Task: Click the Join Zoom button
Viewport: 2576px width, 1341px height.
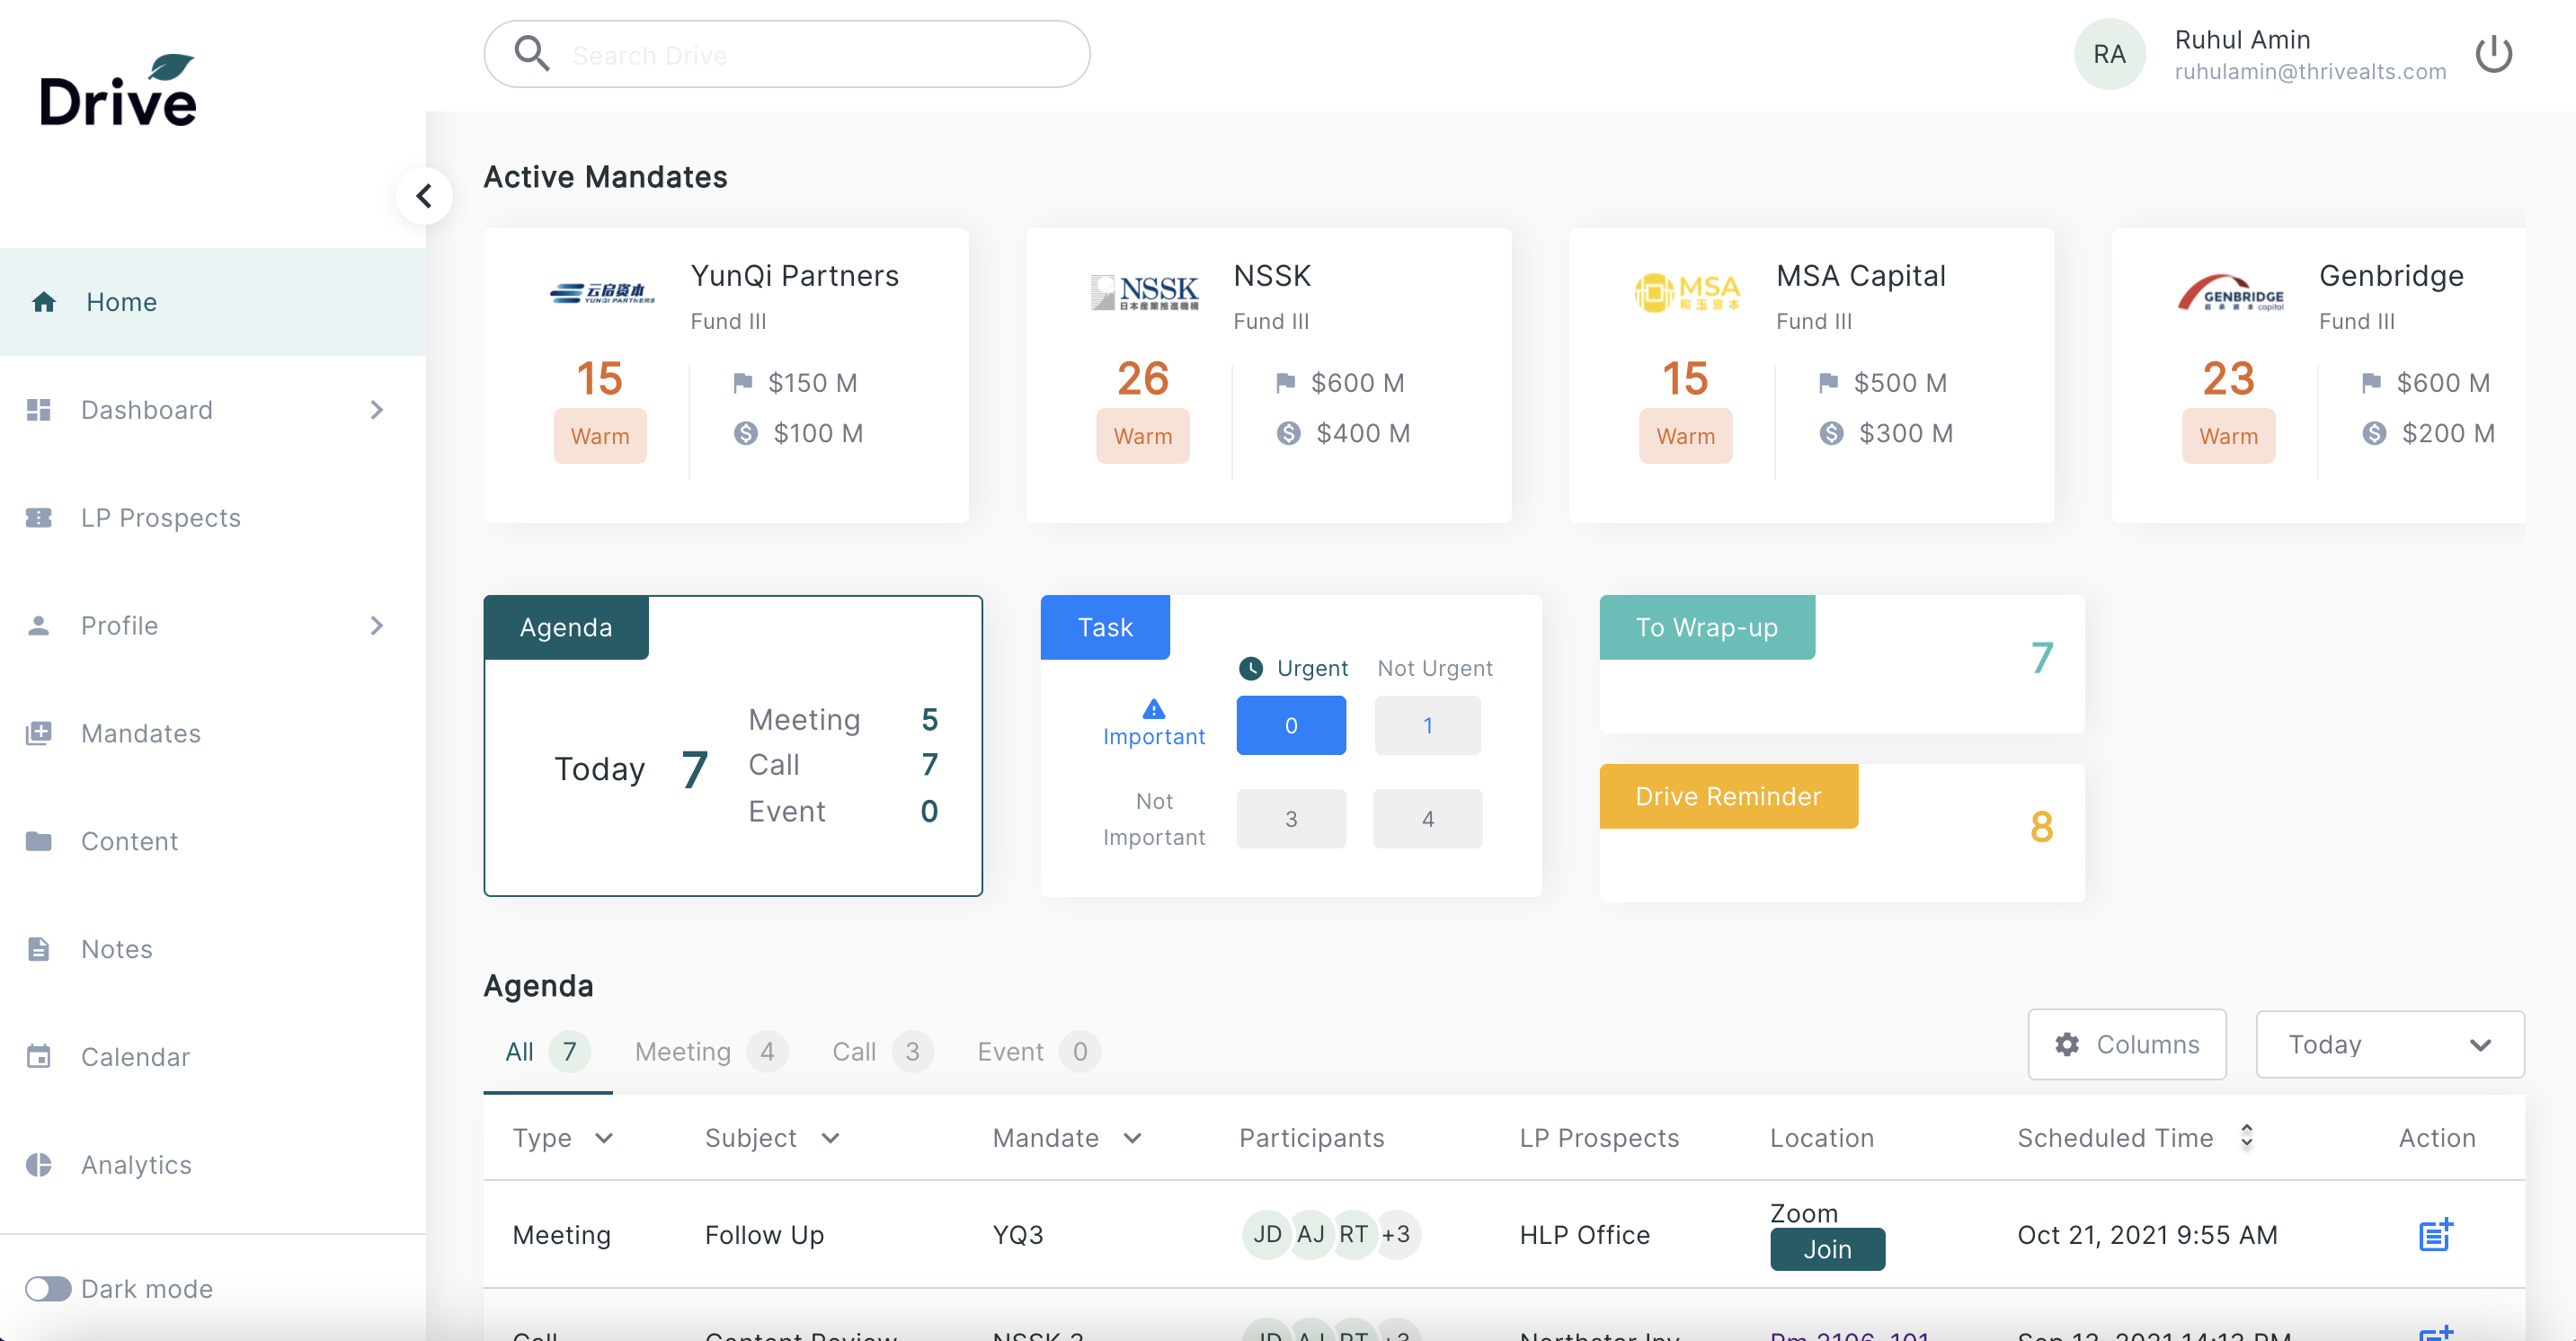Action: click(1826, 1249)
